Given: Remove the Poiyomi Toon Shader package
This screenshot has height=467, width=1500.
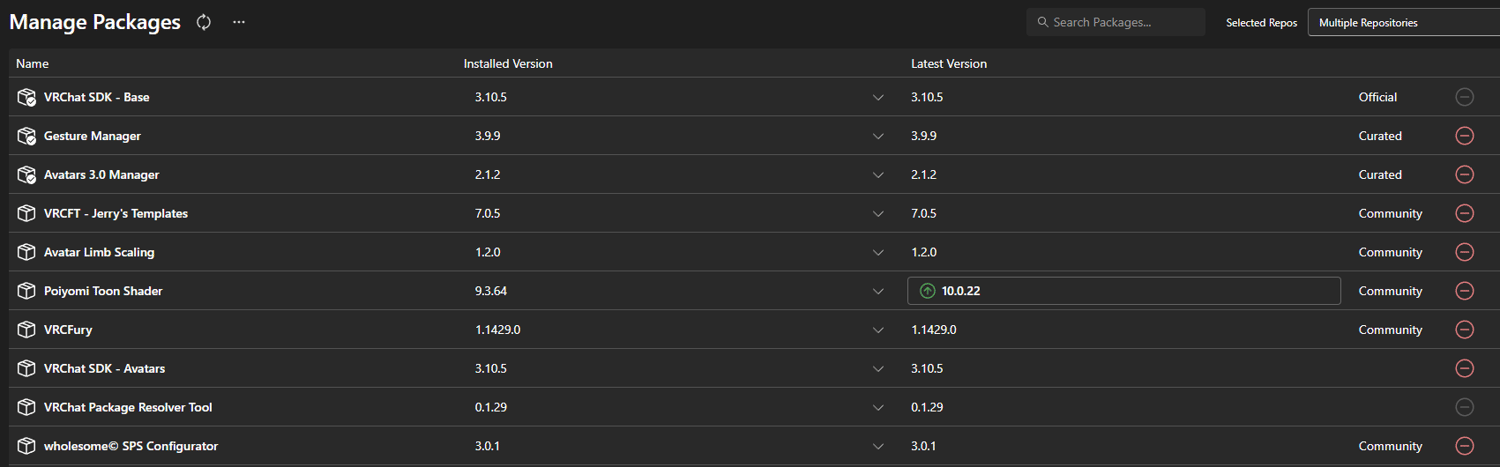Looking at the screenshot, I should pos(1464,291).
